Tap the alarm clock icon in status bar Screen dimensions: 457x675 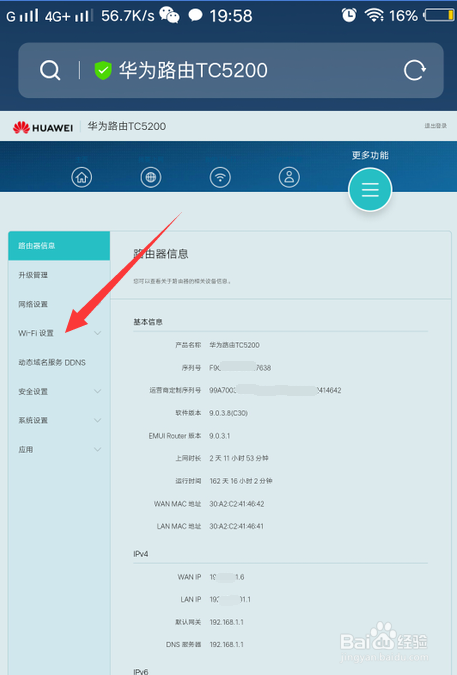349,15
